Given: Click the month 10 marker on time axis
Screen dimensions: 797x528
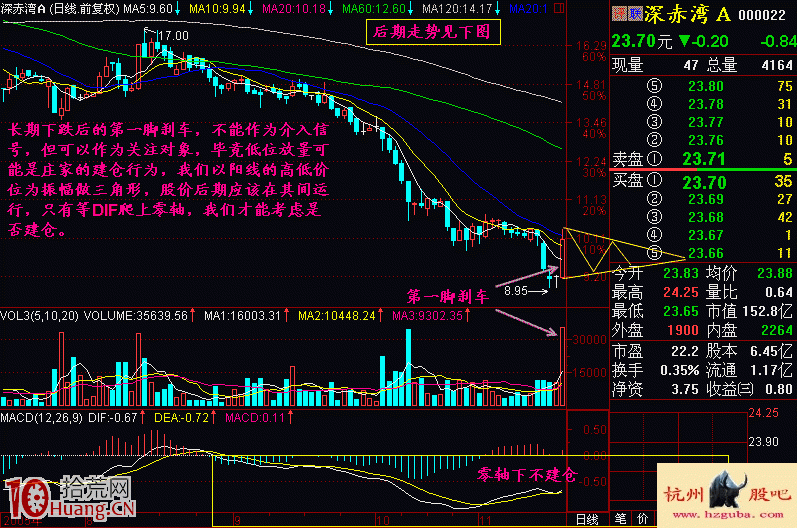Looking at the screenshot, I should coord(382,520).
